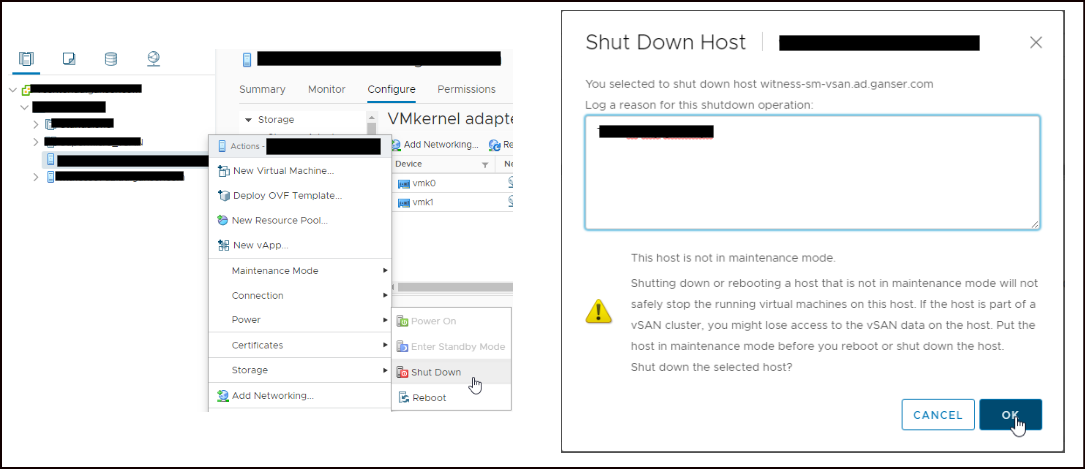Click the Add Networking toolbar icon
Viewport: 1085px width, 469px height.
tap(396, 145)
